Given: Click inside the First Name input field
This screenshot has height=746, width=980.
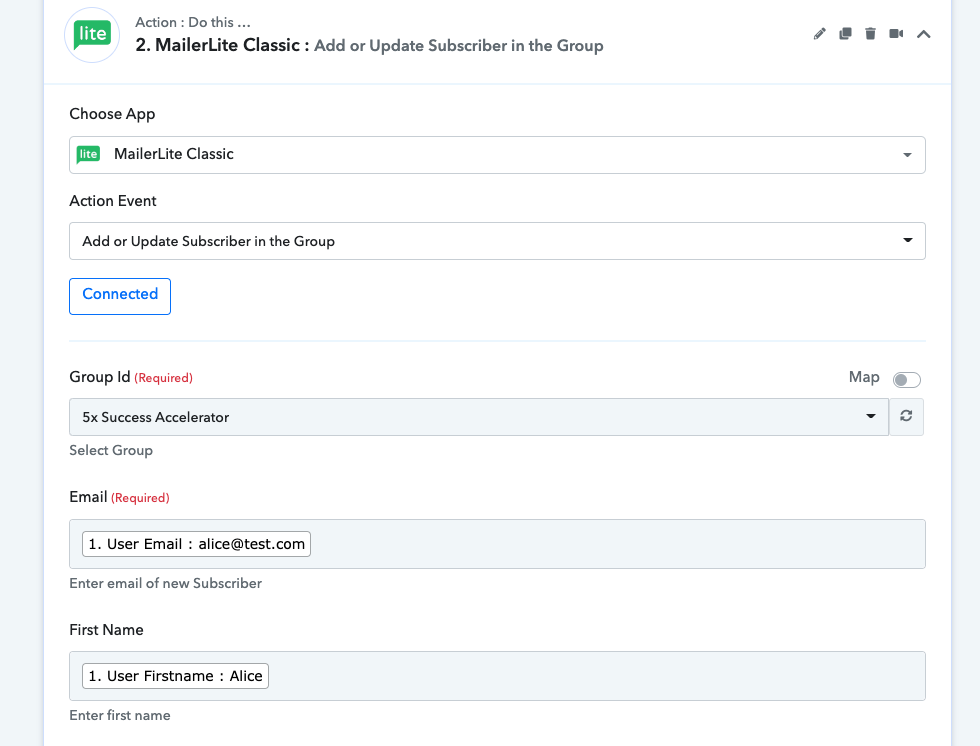Looking at the screenshot, I should (497, 675).
